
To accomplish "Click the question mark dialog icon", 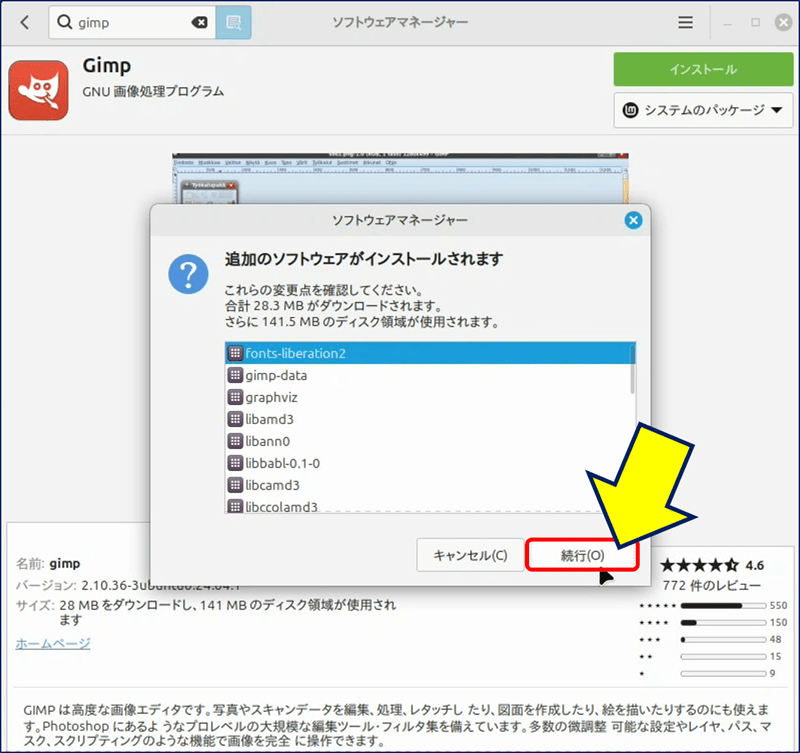I will (x=188, y=274).
